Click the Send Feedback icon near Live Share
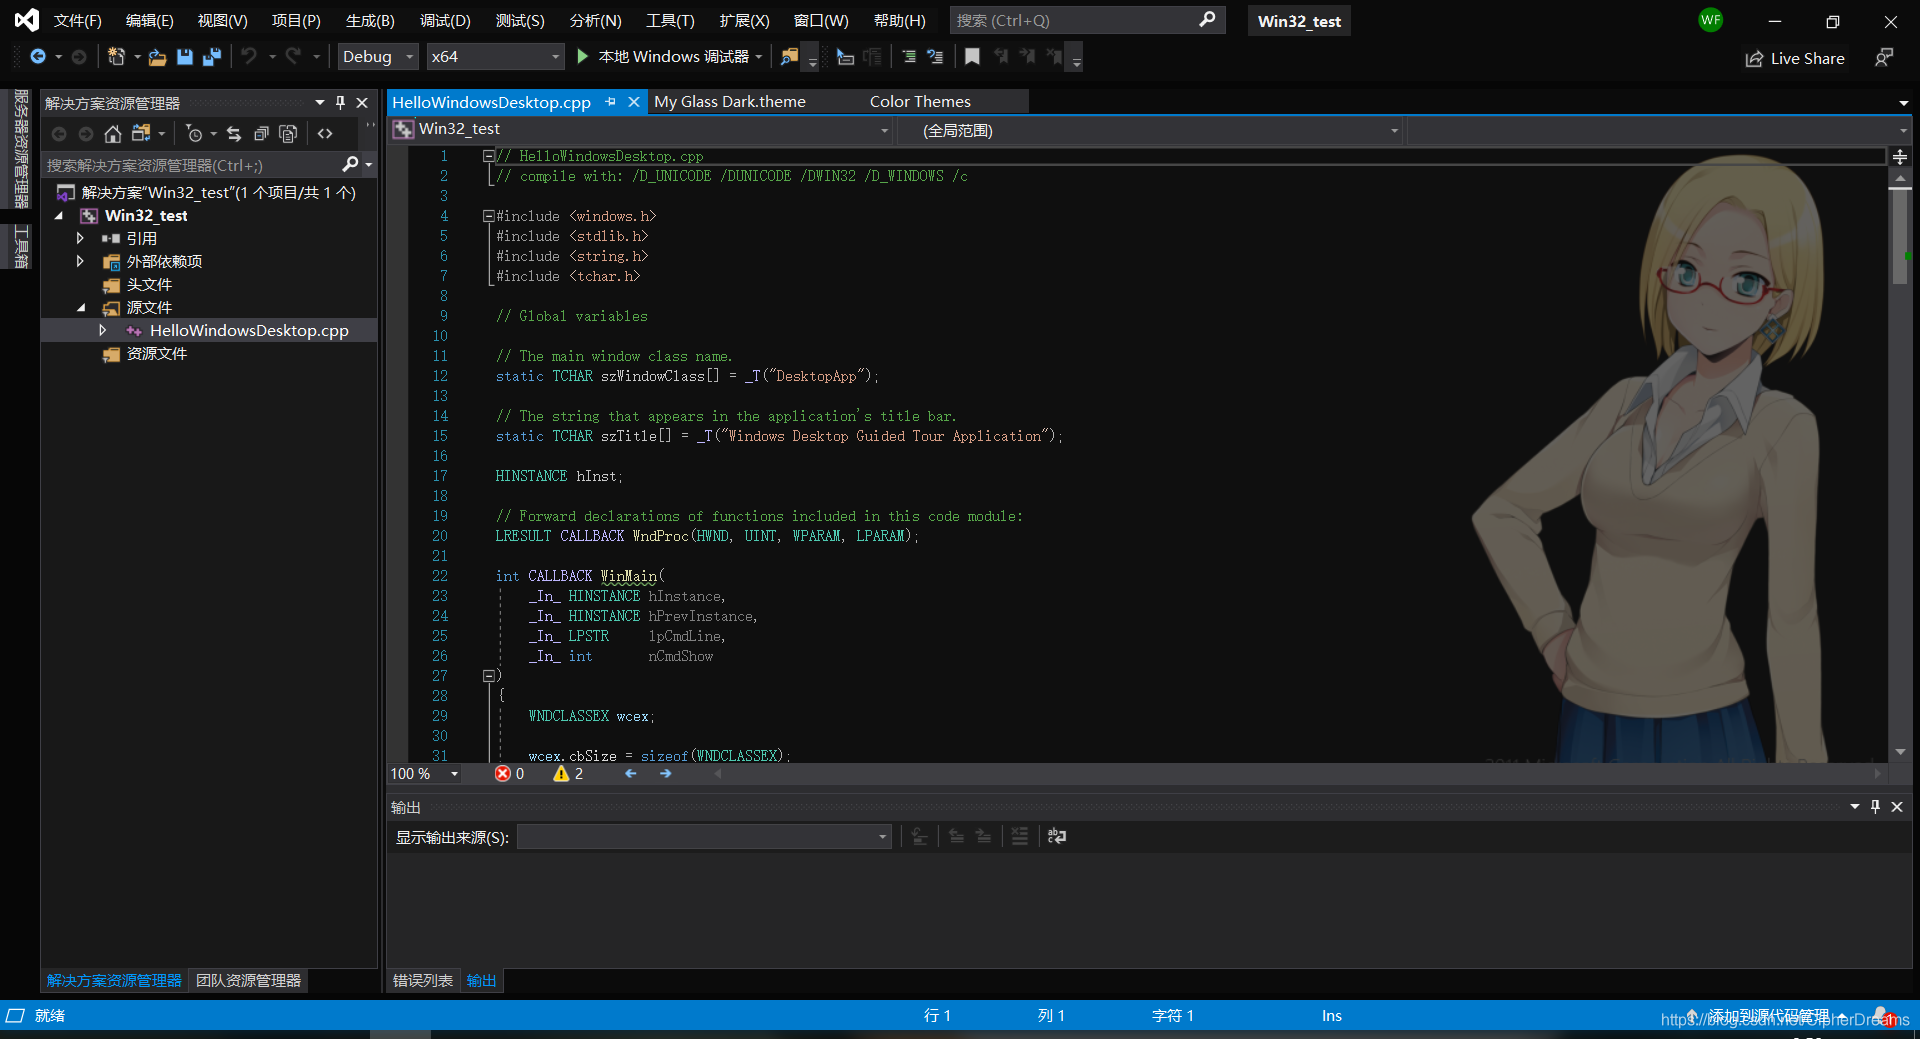 point(1884,58)
